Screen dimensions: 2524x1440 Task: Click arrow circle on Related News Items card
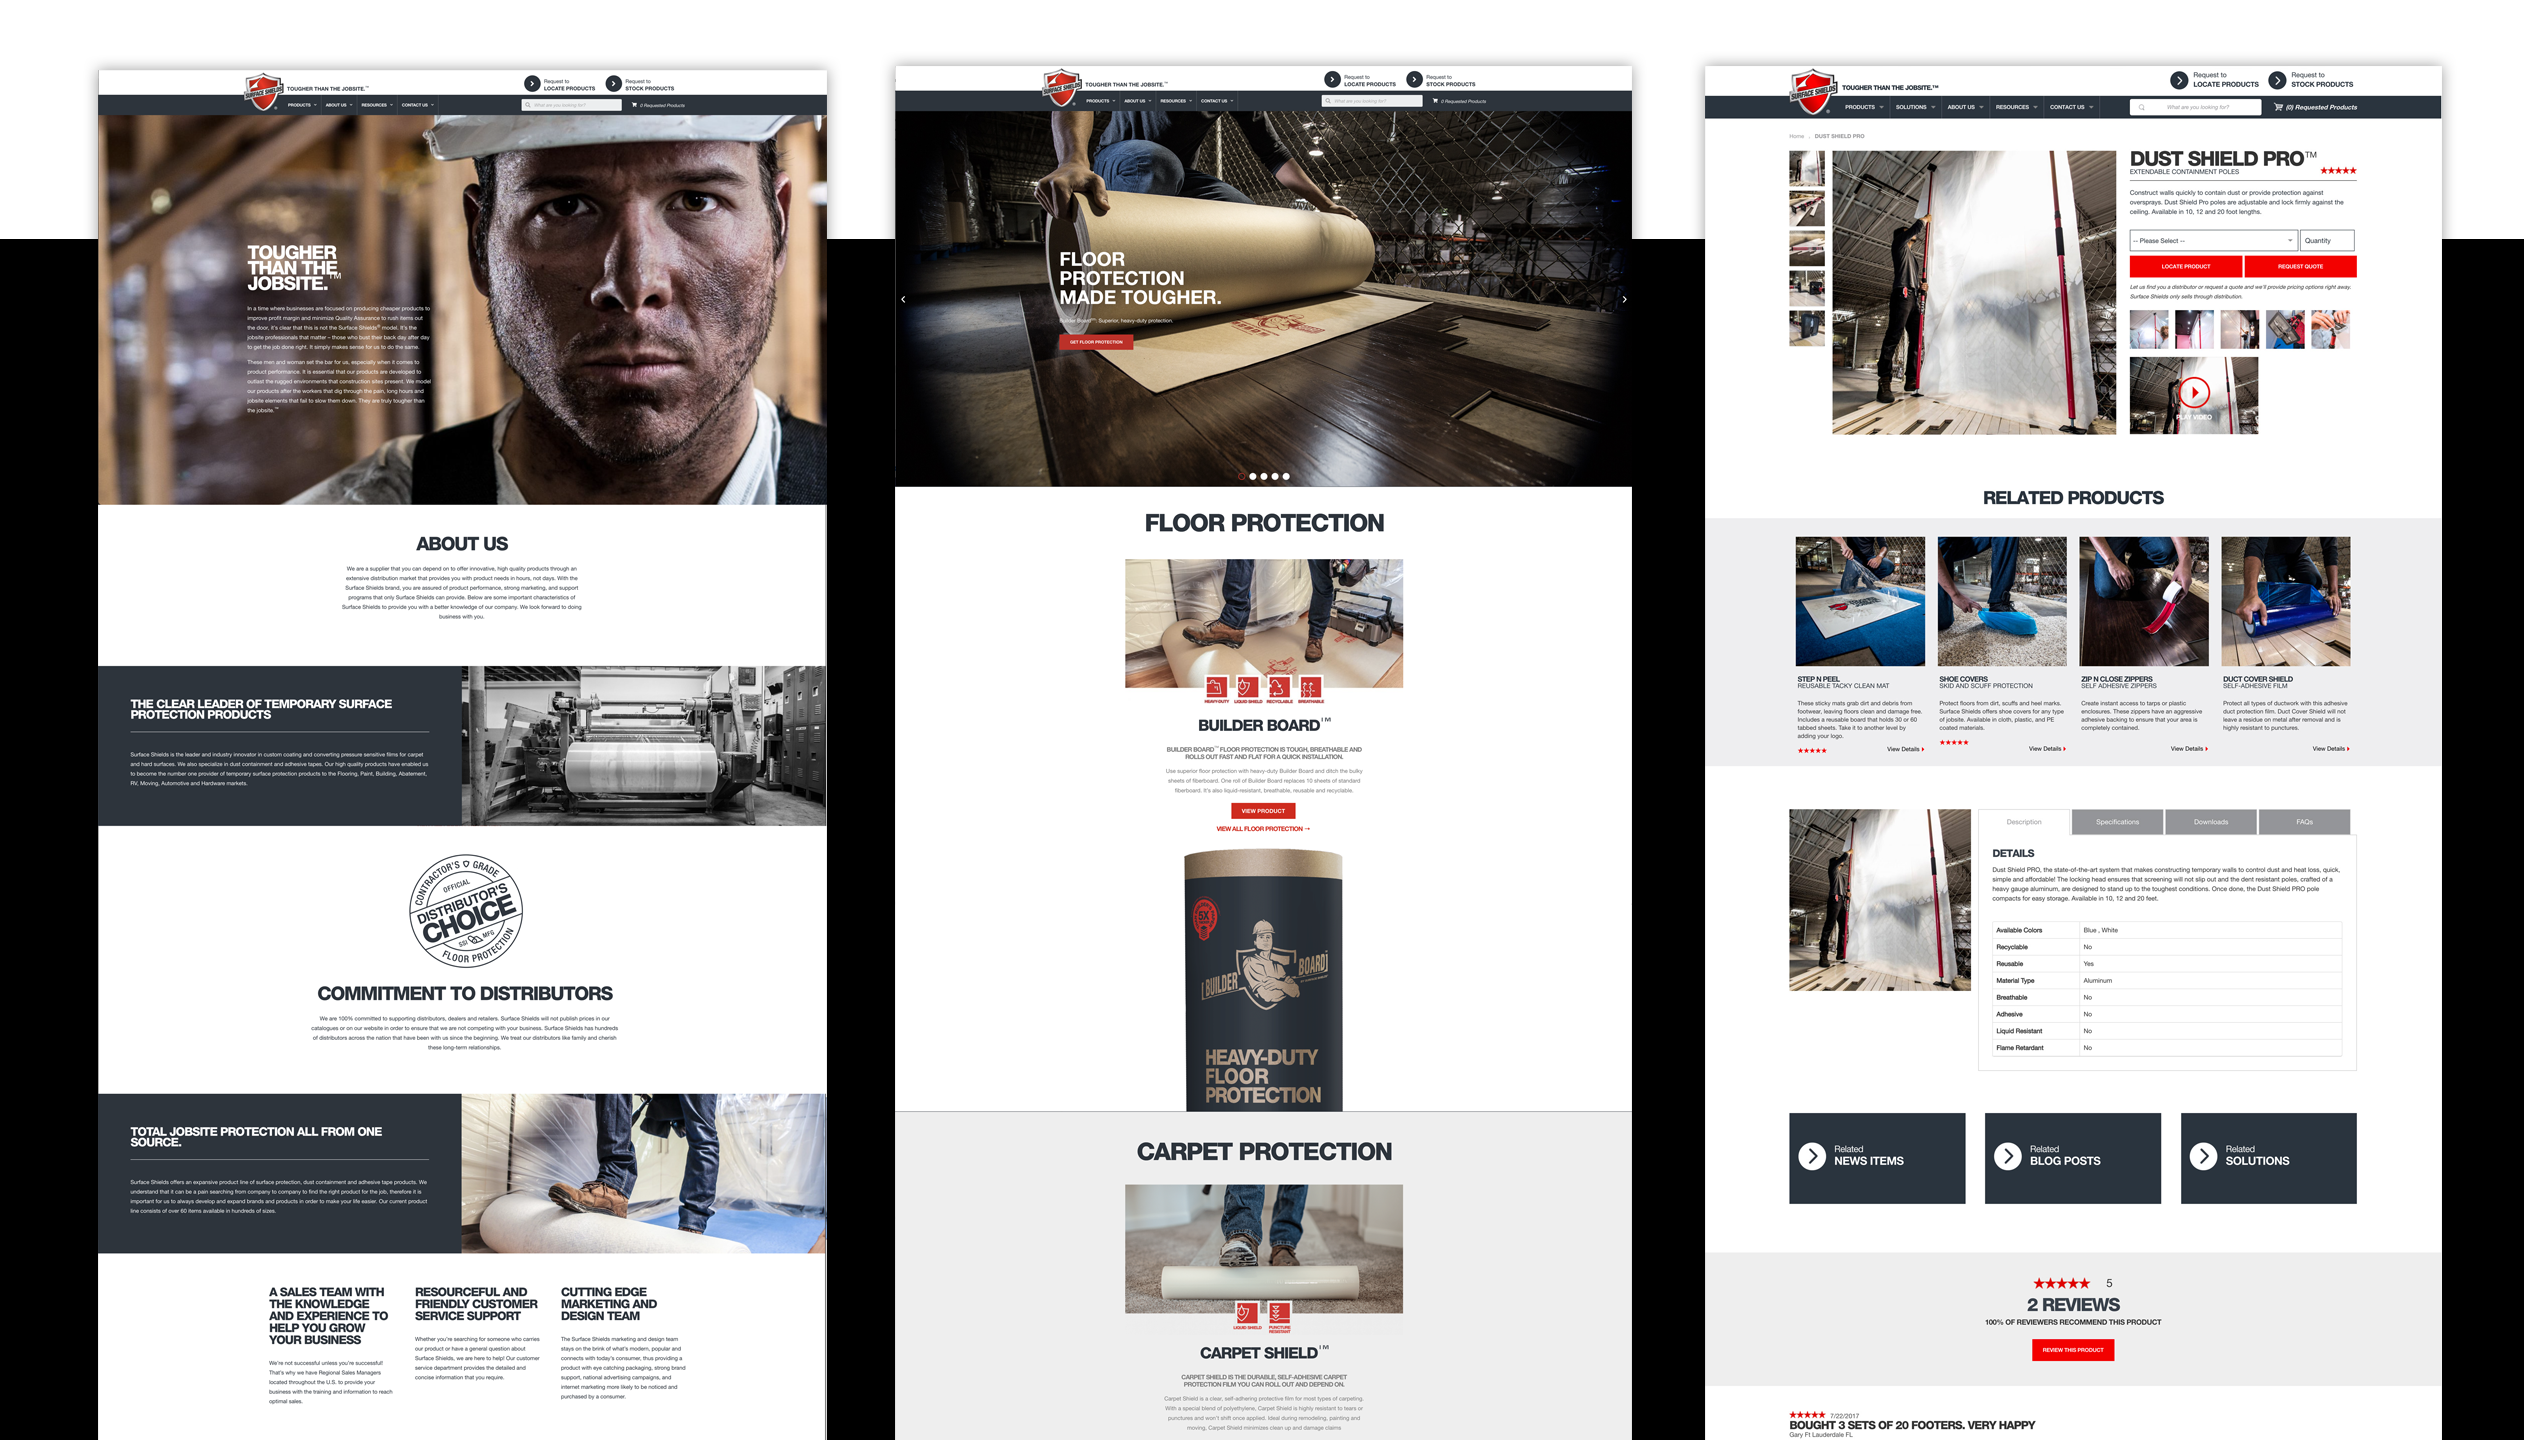(1811, 1156)
